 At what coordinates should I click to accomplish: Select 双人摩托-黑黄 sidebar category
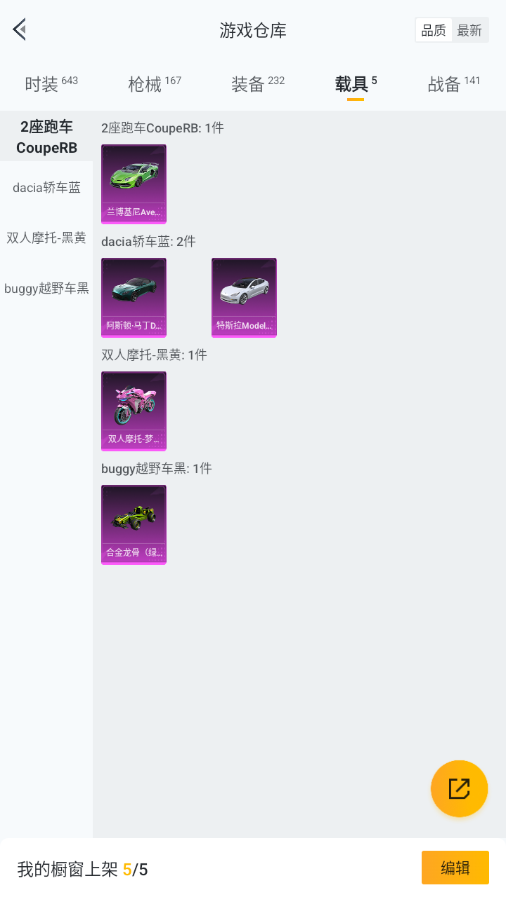tap(46, 237)
